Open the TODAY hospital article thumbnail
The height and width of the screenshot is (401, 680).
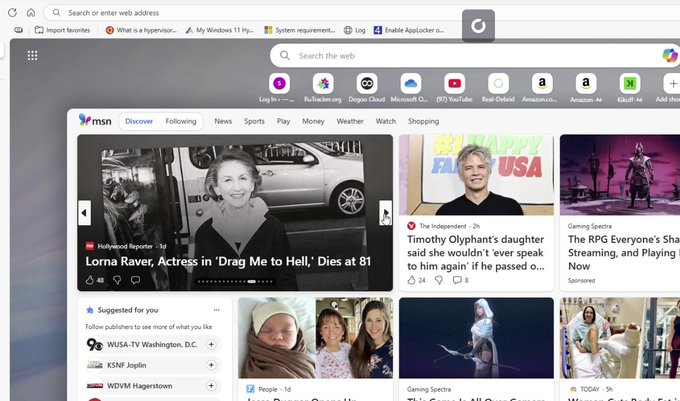(x=620, y=338)
